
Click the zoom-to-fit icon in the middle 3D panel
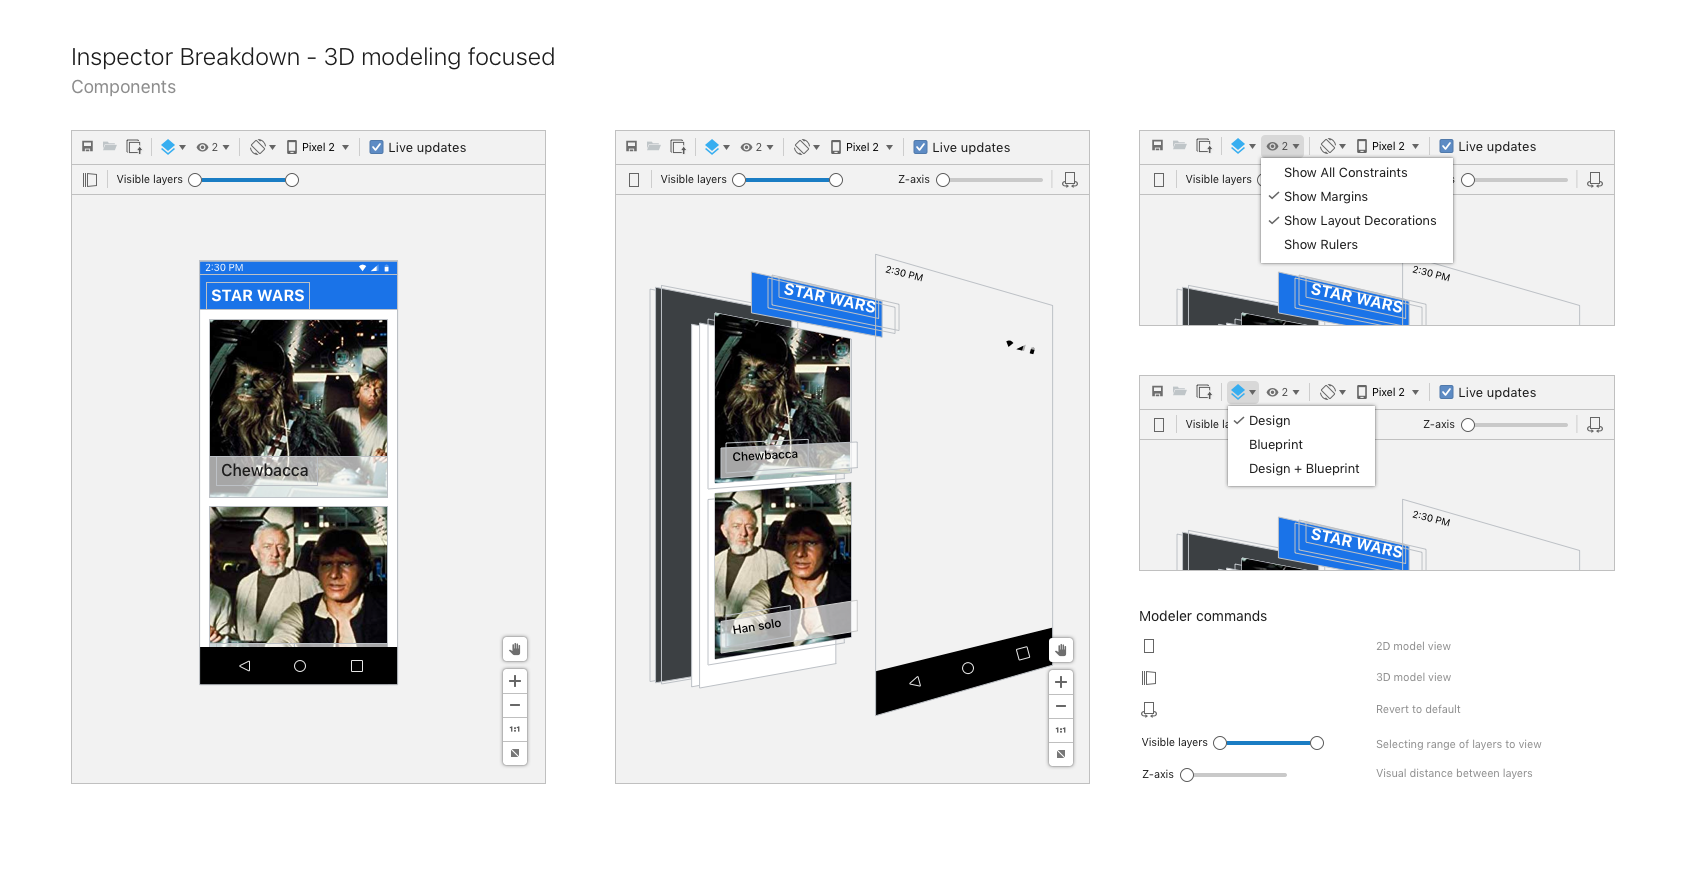[1061, 754]
